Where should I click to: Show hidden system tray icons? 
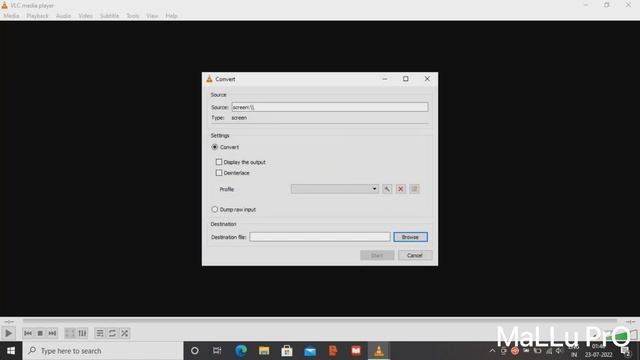tap(492, 351)
